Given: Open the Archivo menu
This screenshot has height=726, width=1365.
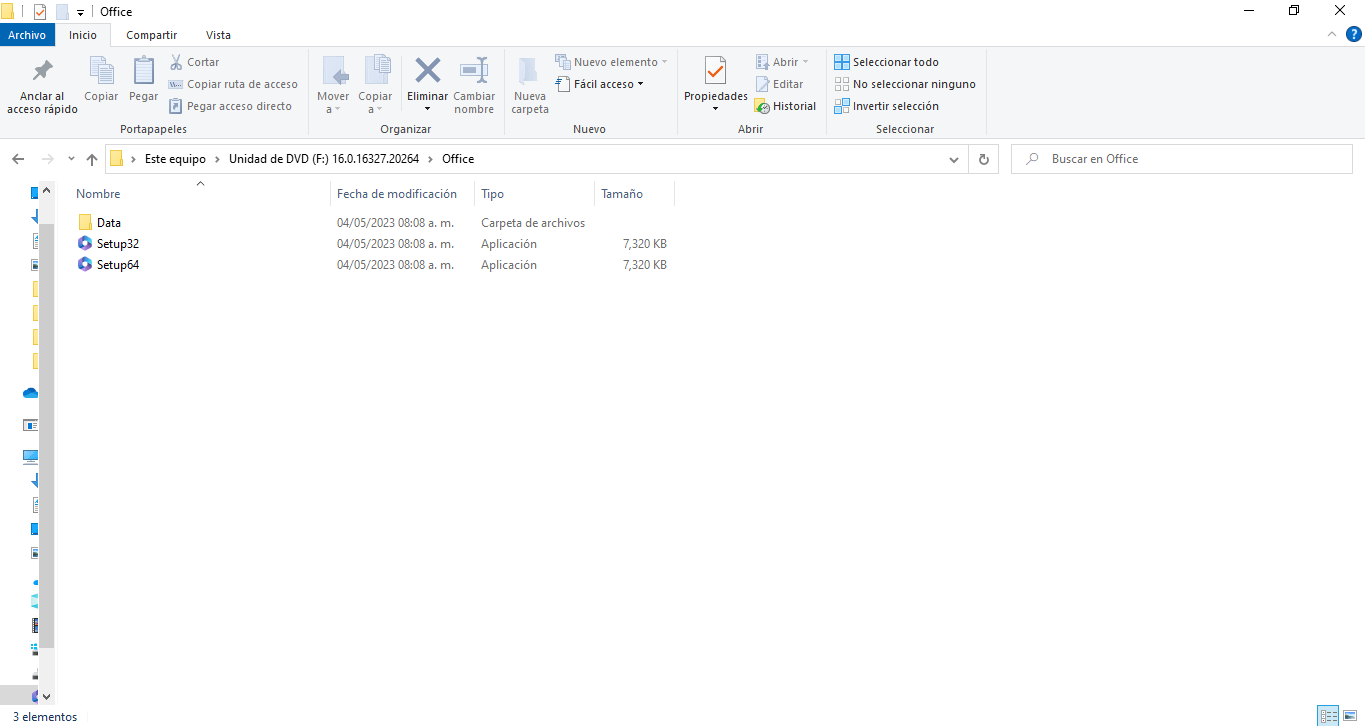Looking at the screenshot, I should click(27, 34).
